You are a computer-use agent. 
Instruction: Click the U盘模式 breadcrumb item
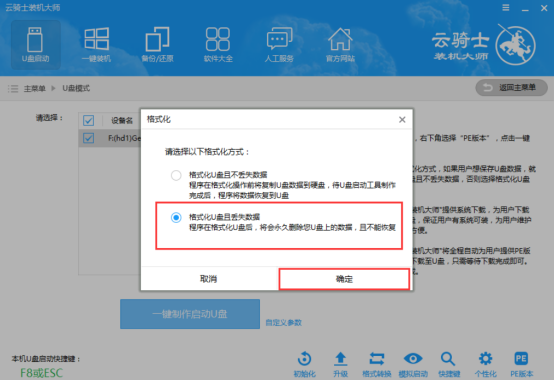tap(76, 88)
